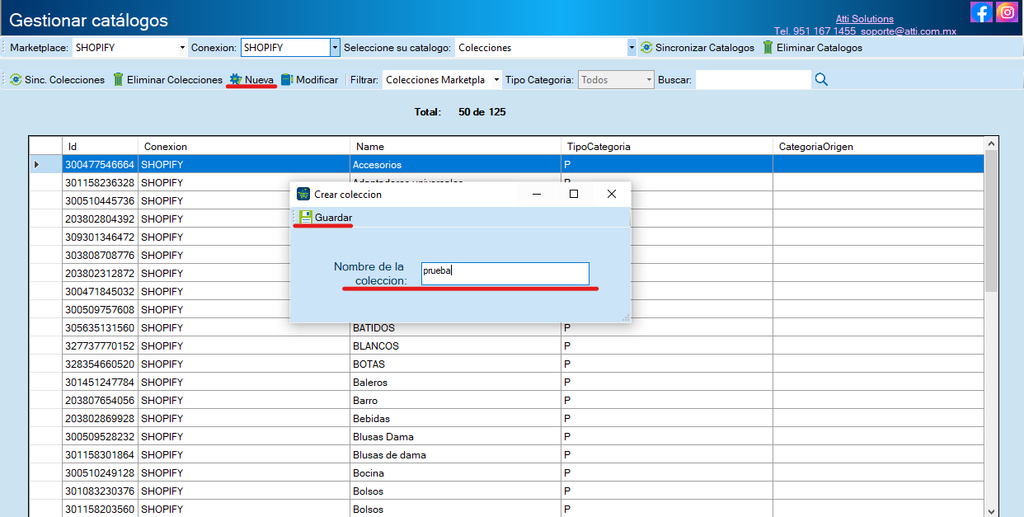Expand the Seleccione su catalogo dropdown
This screenshot has width=1024, height=517.
pyautogui.click(x=632, y=48)
